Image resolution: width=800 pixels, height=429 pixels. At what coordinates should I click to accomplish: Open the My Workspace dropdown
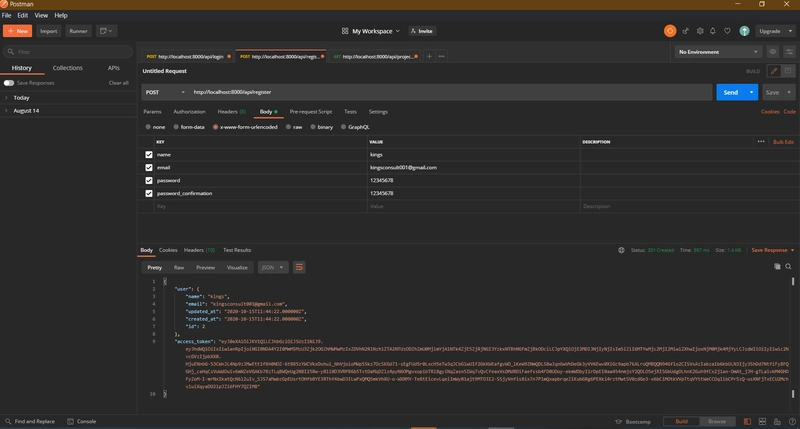[x=370, y=31]
